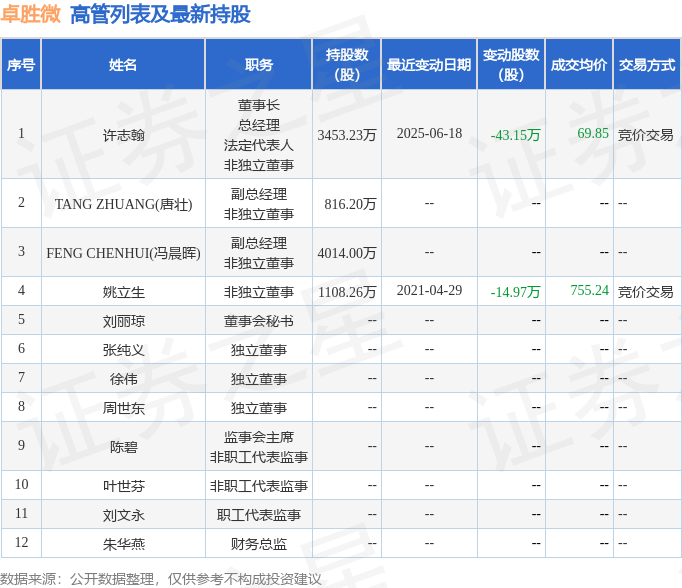
Task: Click 独立董事 title of 徐伟
Action: click(259, 379)
